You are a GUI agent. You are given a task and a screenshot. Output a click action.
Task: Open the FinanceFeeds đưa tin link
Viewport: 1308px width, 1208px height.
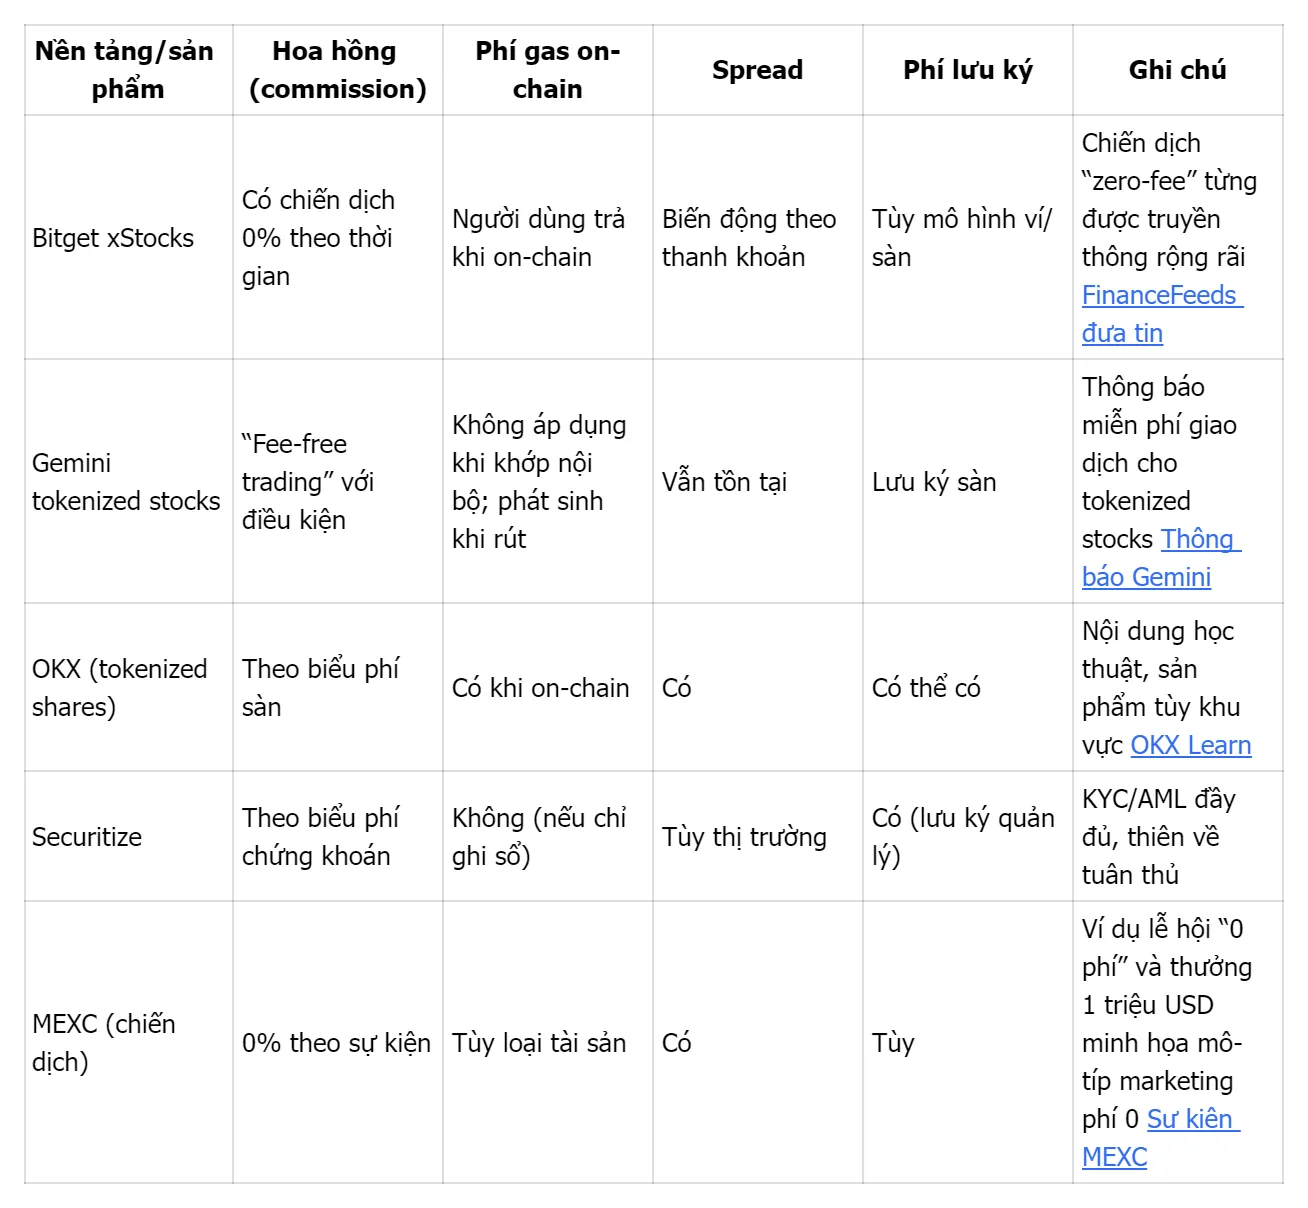tap(1159, 296)
